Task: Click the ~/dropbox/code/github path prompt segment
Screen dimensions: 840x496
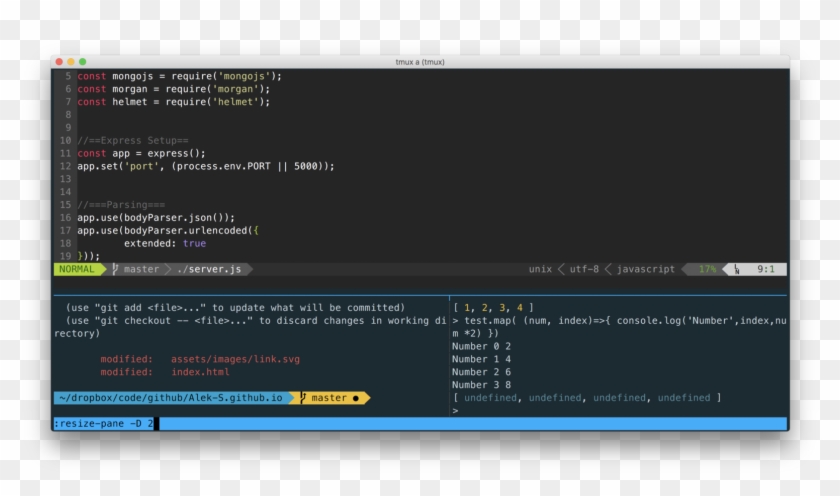Action: [x=172, y=398]
